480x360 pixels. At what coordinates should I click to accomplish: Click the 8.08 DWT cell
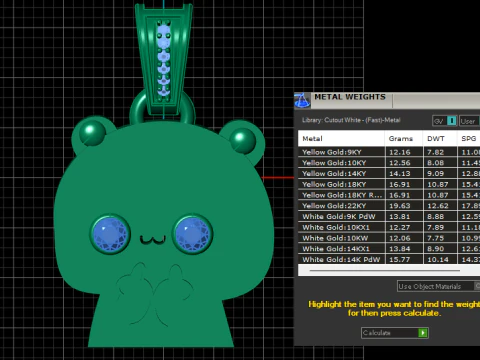[440, 163]
